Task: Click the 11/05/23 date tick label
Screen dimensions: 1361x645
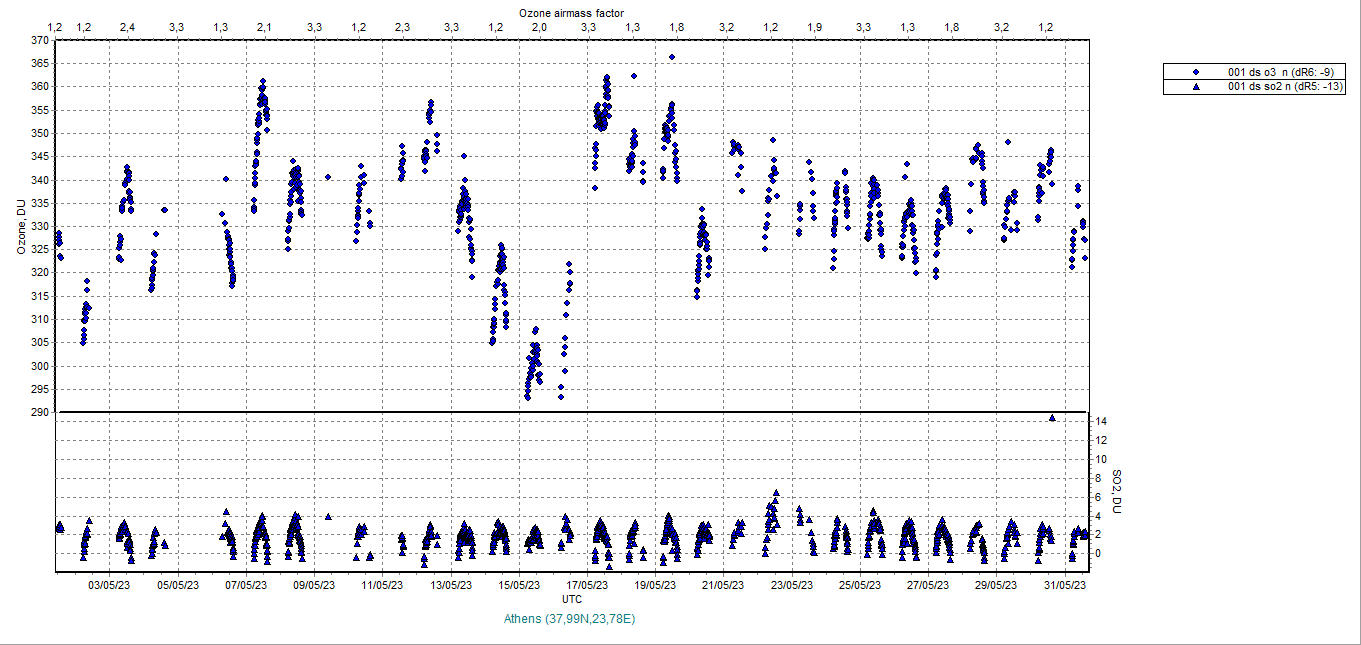Action: (382, 585)
